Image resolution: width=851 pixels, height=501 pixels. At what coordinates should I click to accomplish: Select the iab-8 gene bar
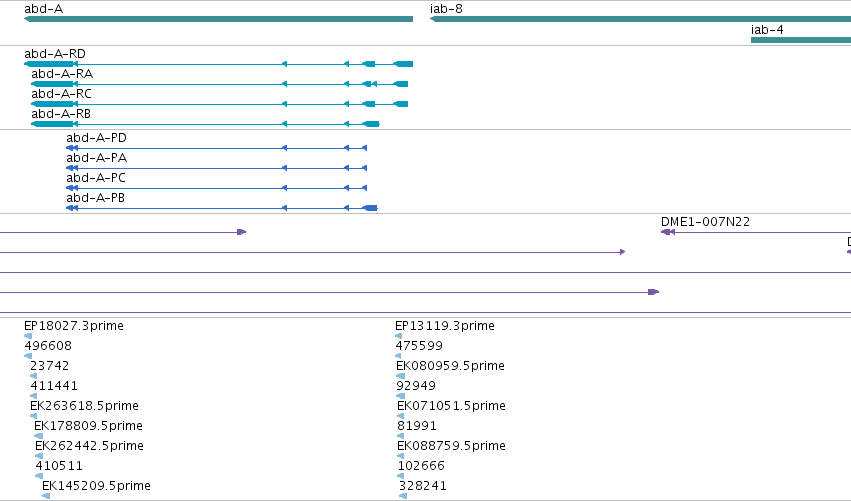point(640,19)
